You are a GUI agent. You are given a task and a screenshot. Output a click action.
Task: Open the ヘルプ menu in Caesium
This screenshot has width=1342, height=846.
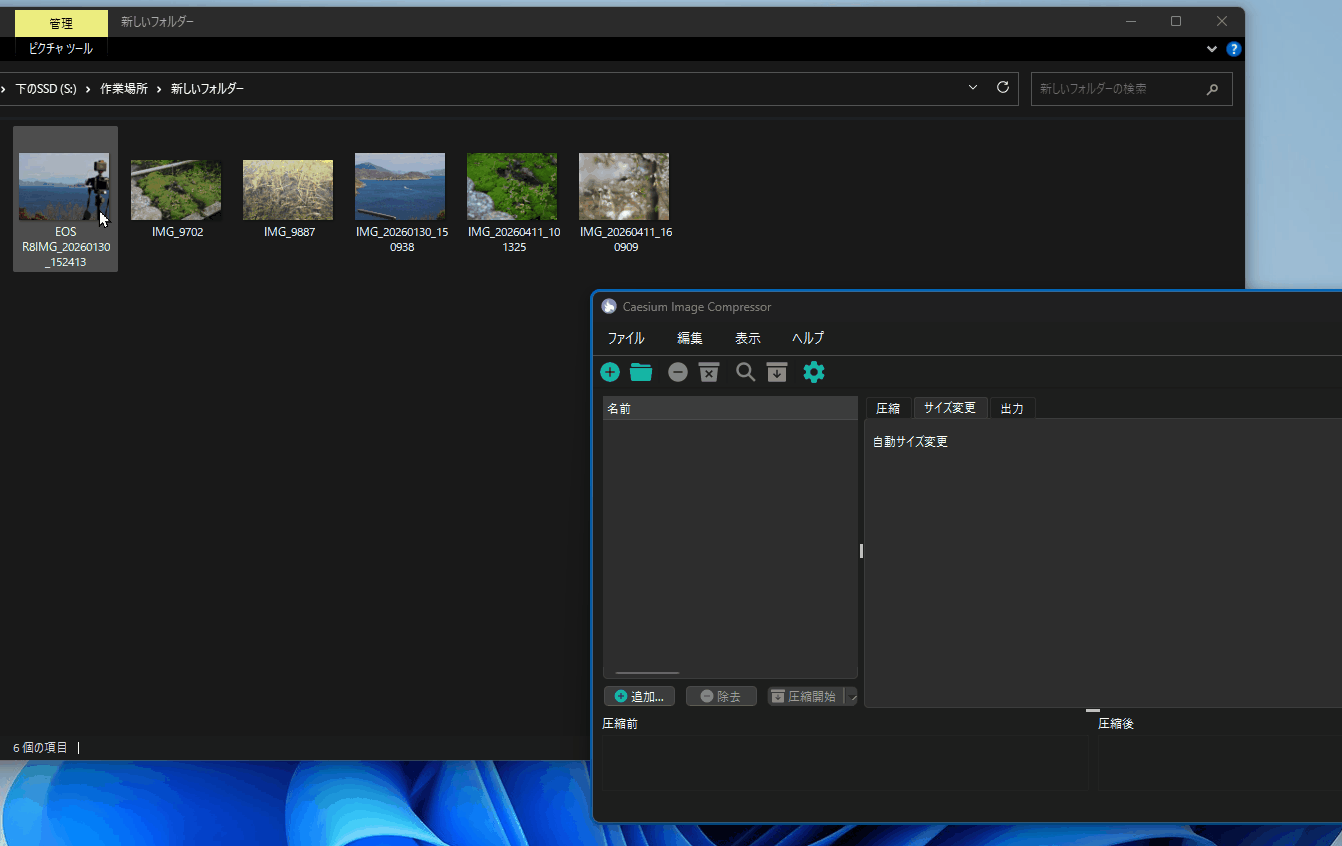pos(808,338)
